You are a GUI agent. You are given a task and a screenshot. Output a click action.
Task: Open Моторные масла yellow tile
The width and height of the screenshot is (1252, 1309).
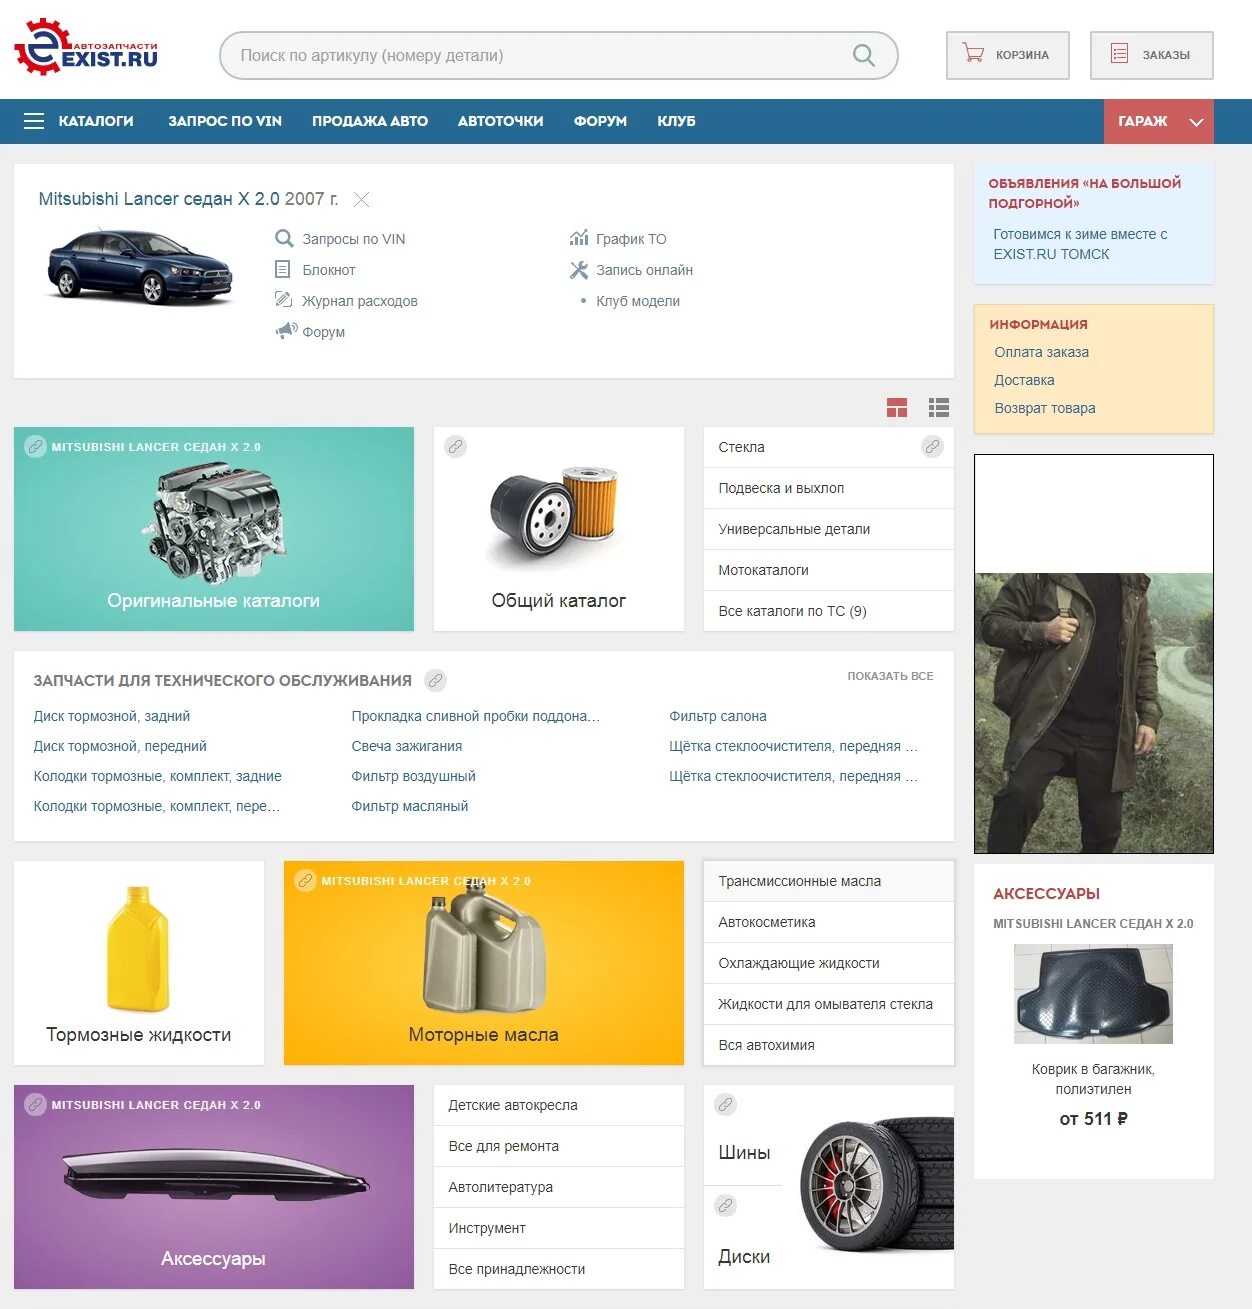484,963
